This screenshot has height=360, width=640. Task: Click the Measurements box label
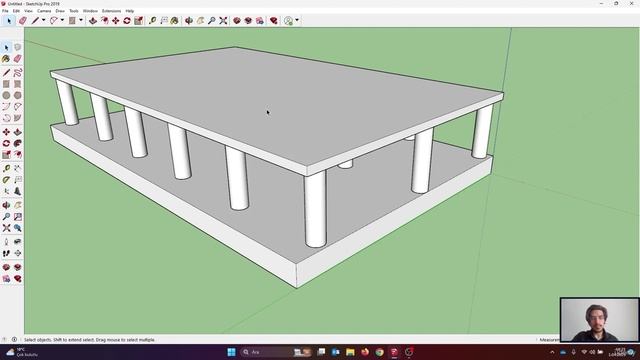(549, 340)
